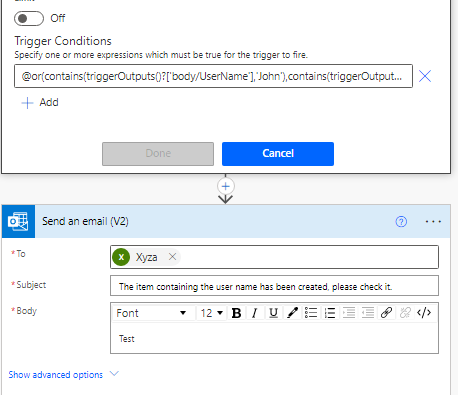This screenshot has width=458, height=395.
Task: Click the Subject input field
Action: [274, 286]
